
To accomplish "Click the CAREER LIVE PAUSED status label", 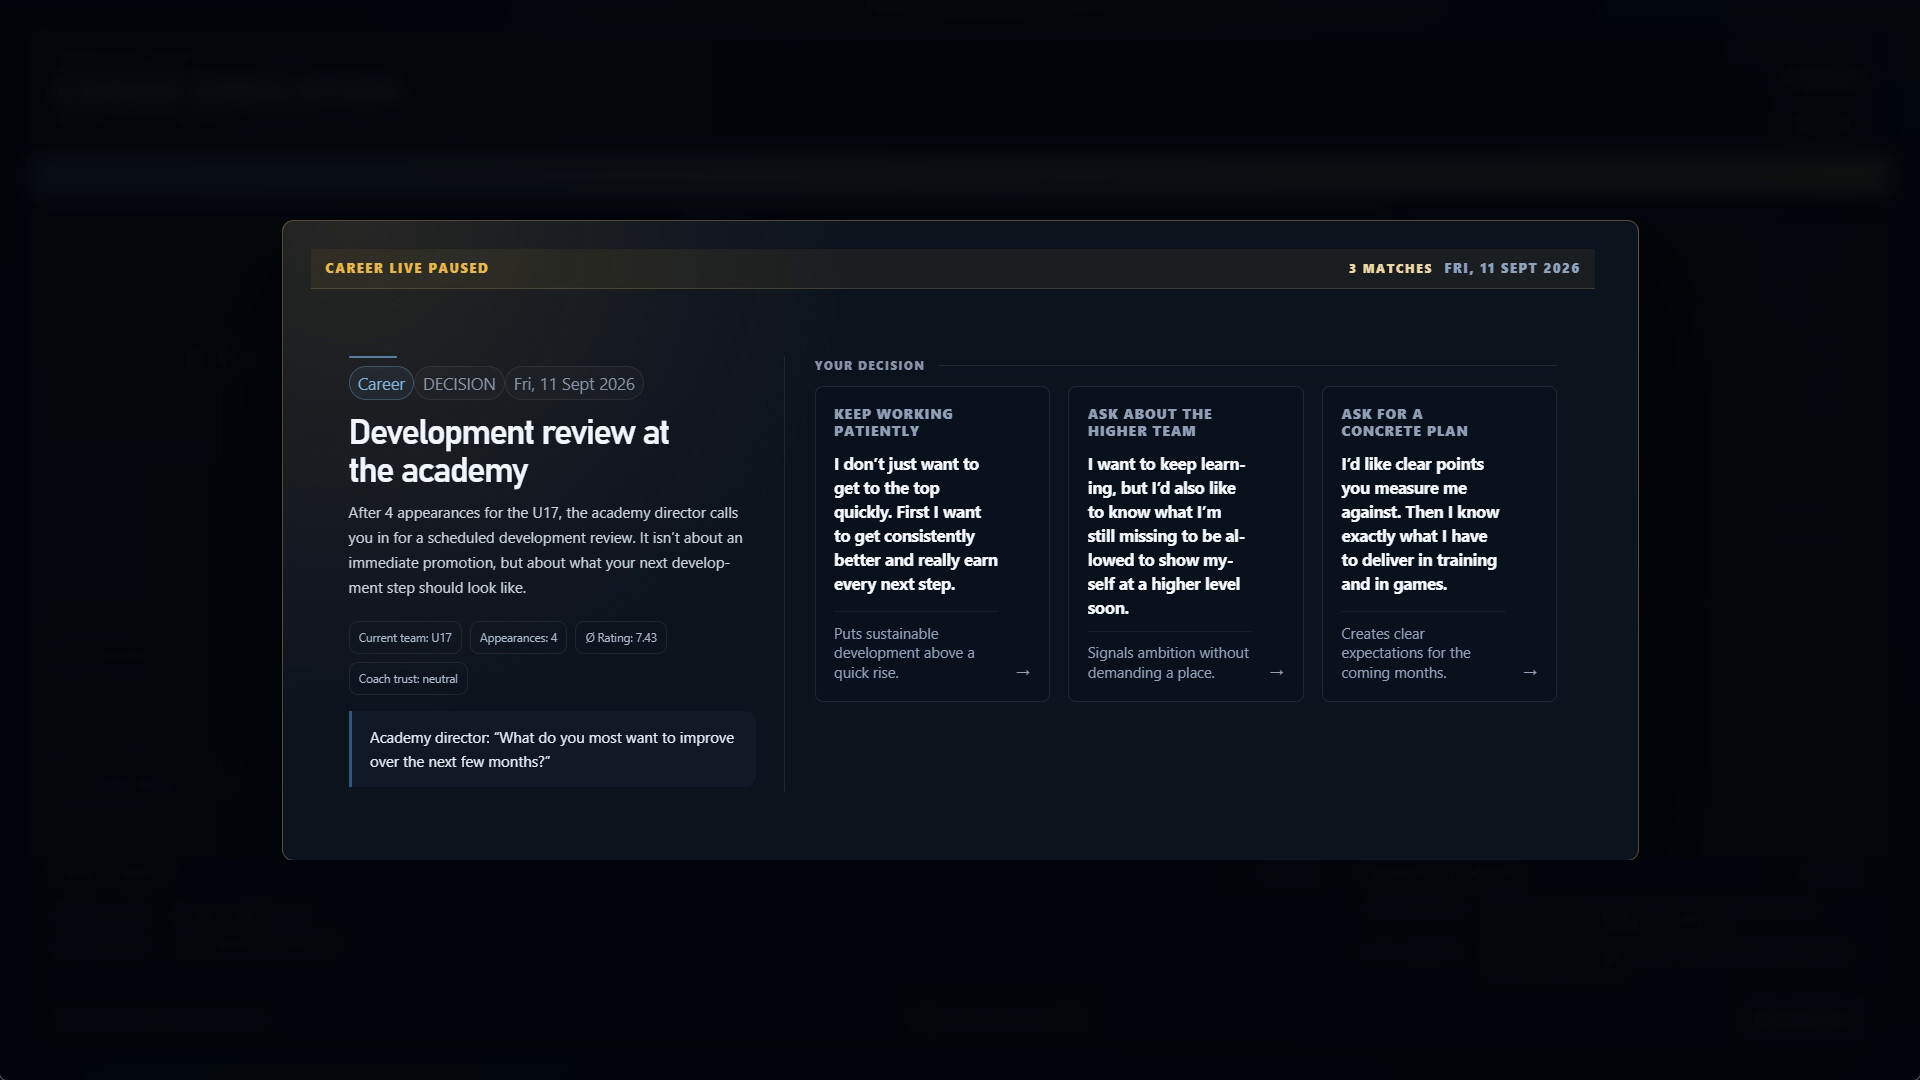I will pyautogui.click(x=407, y=268).
